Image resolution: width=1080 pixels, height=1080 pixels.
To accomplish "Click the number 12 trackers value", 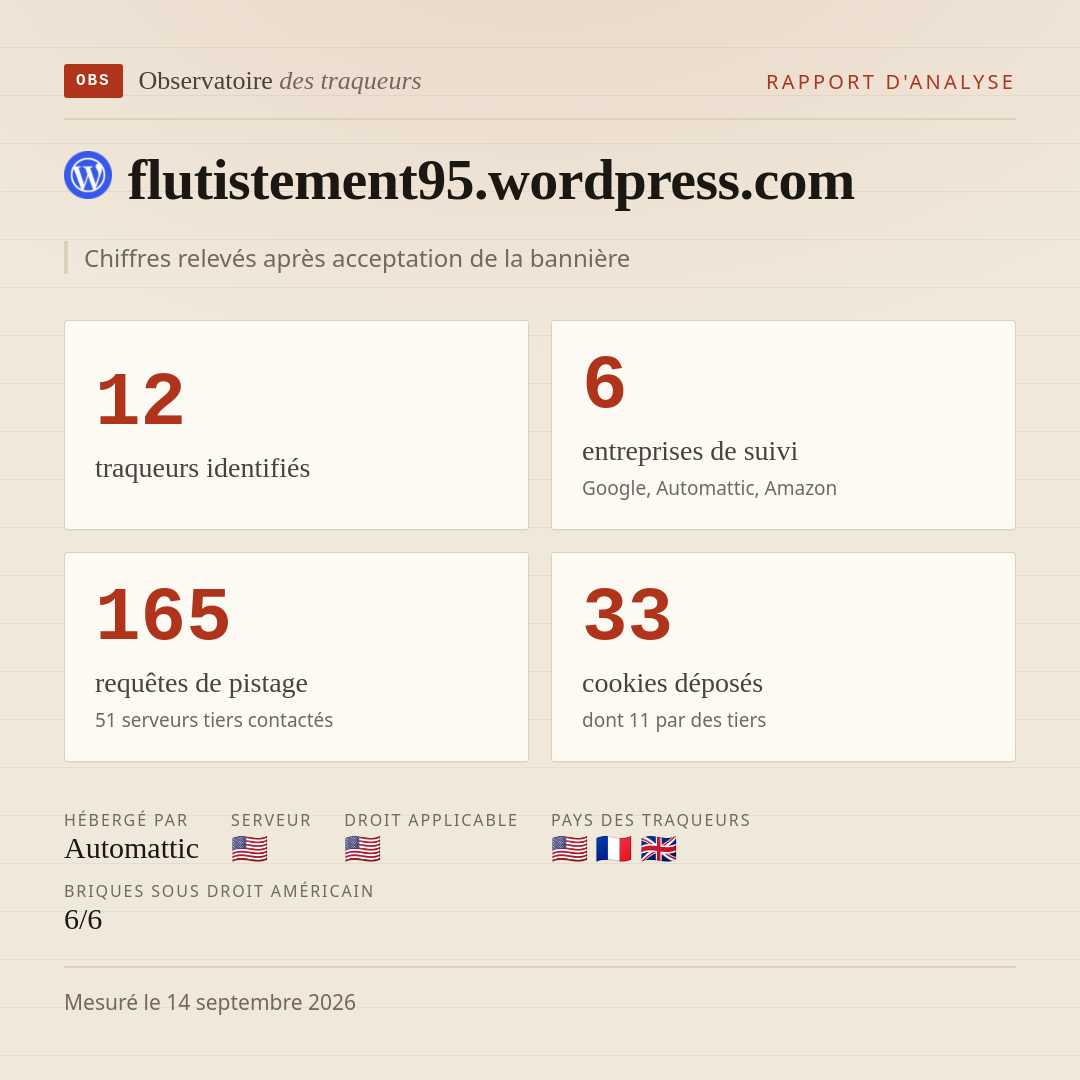I will pyautogui.click(x=141, y=399).
